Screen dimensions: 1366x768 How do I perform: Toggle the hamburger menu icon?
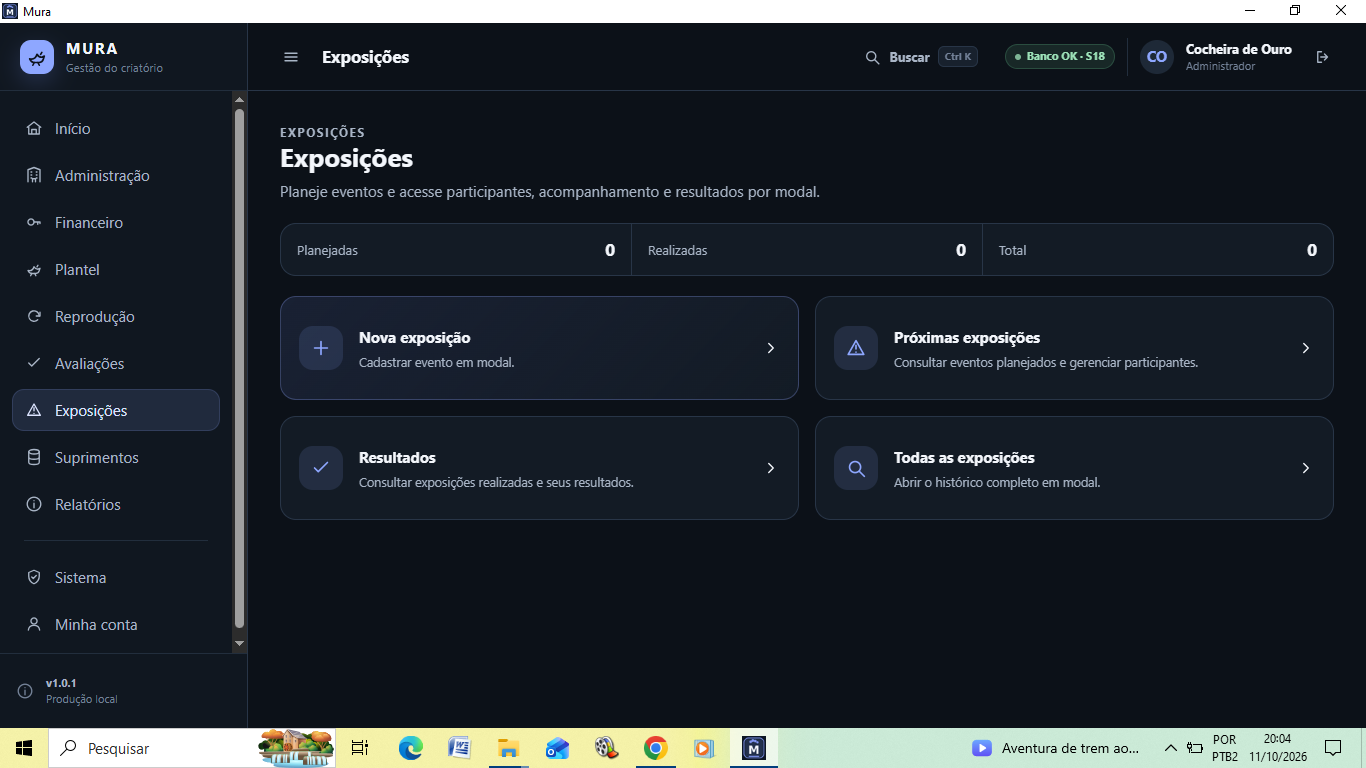click(x=291, y=57)
